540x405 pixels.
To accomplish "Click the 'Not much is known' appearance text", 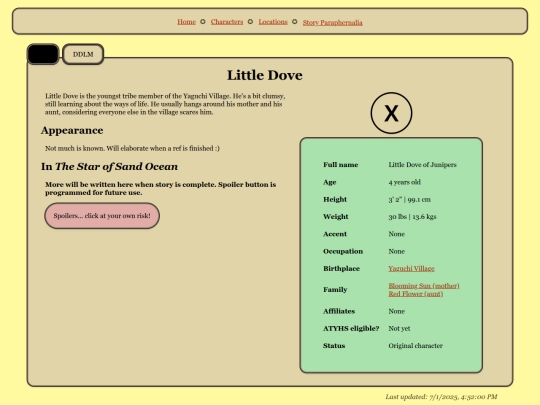I will click(132, 148).
